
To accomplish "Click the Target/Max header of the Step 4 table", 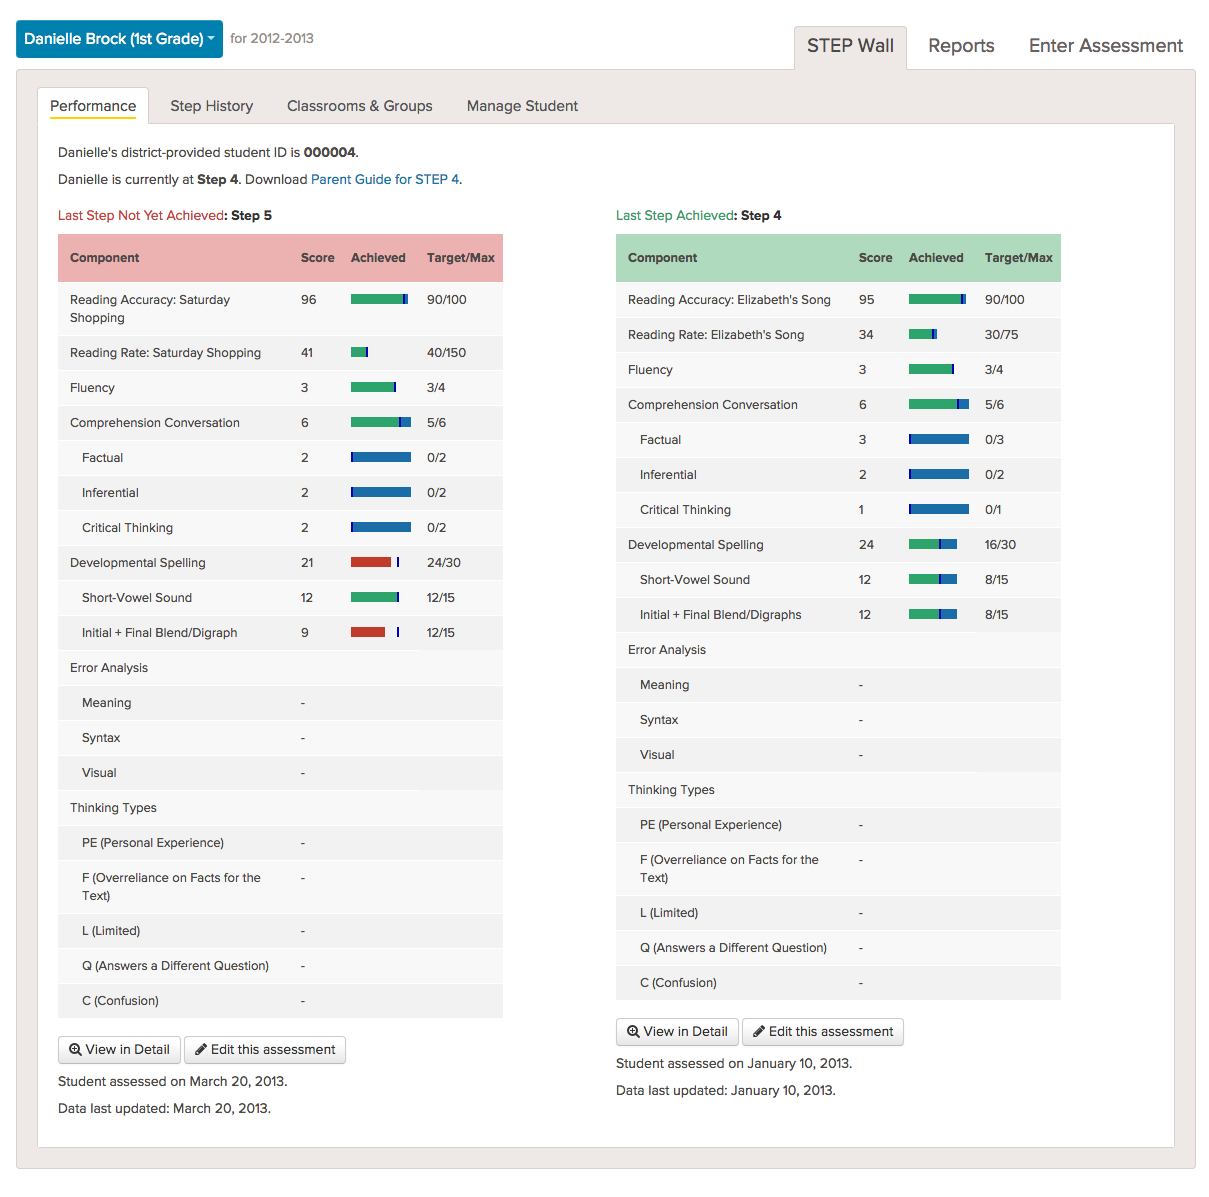I will pyautogui.click(x=1019, y=257).
